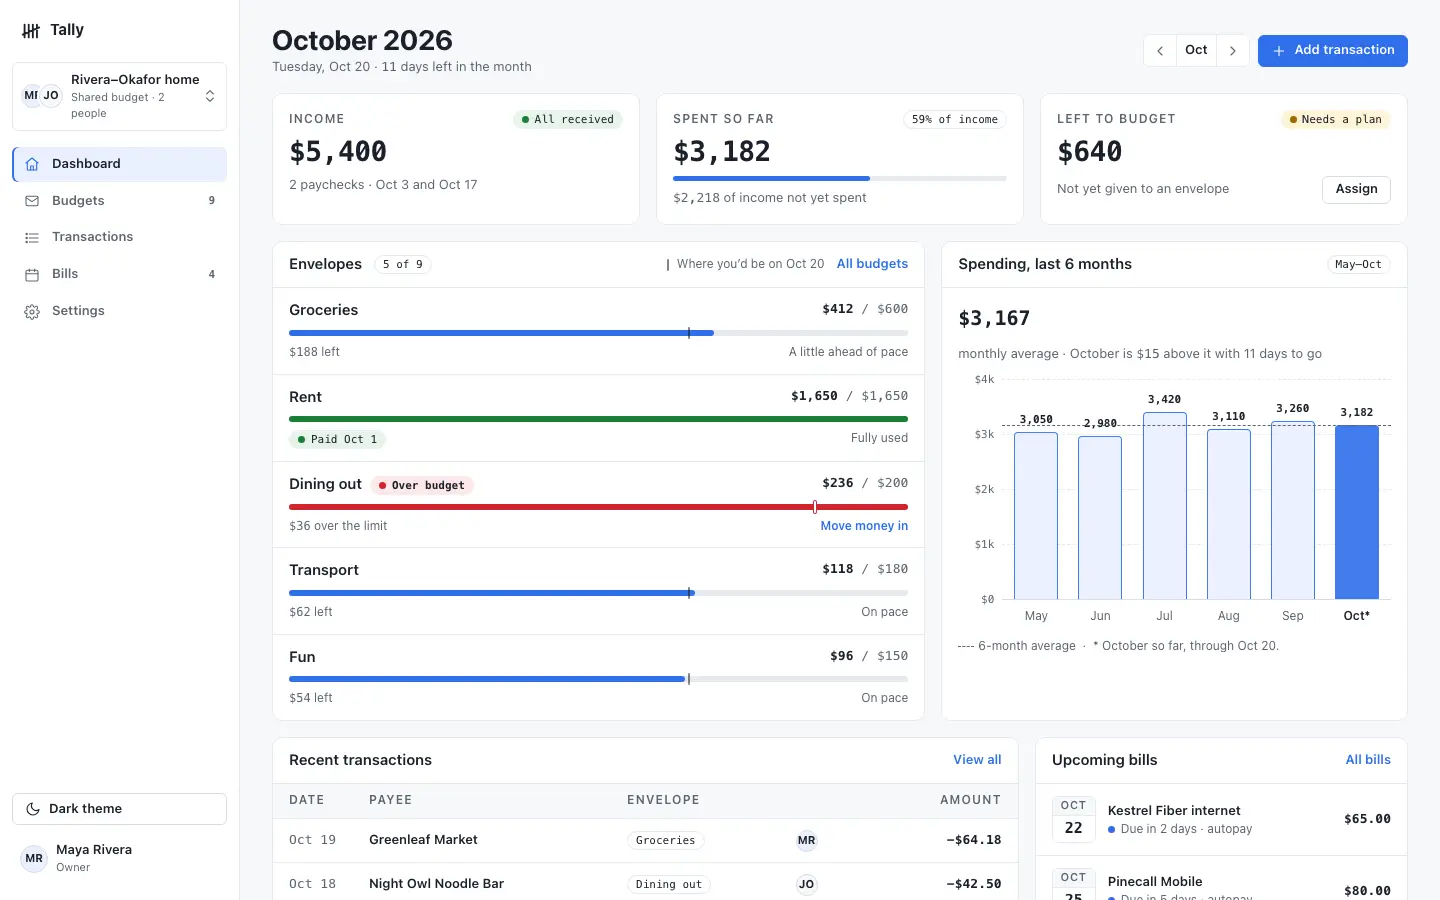The image size is (1440, 900).
Task: Click the Needs a plan badge
Action: click(1335, 120)
